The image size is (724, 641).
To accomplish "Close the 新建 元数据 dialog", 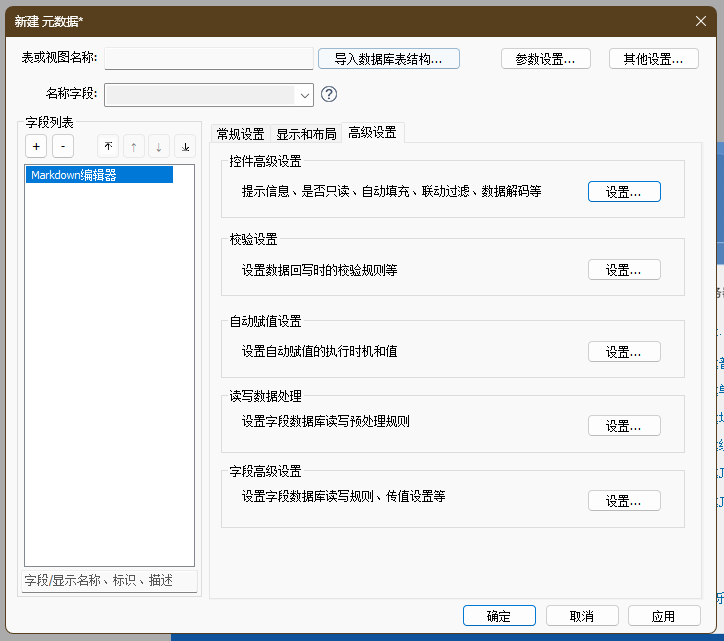I will click(701, 20).
